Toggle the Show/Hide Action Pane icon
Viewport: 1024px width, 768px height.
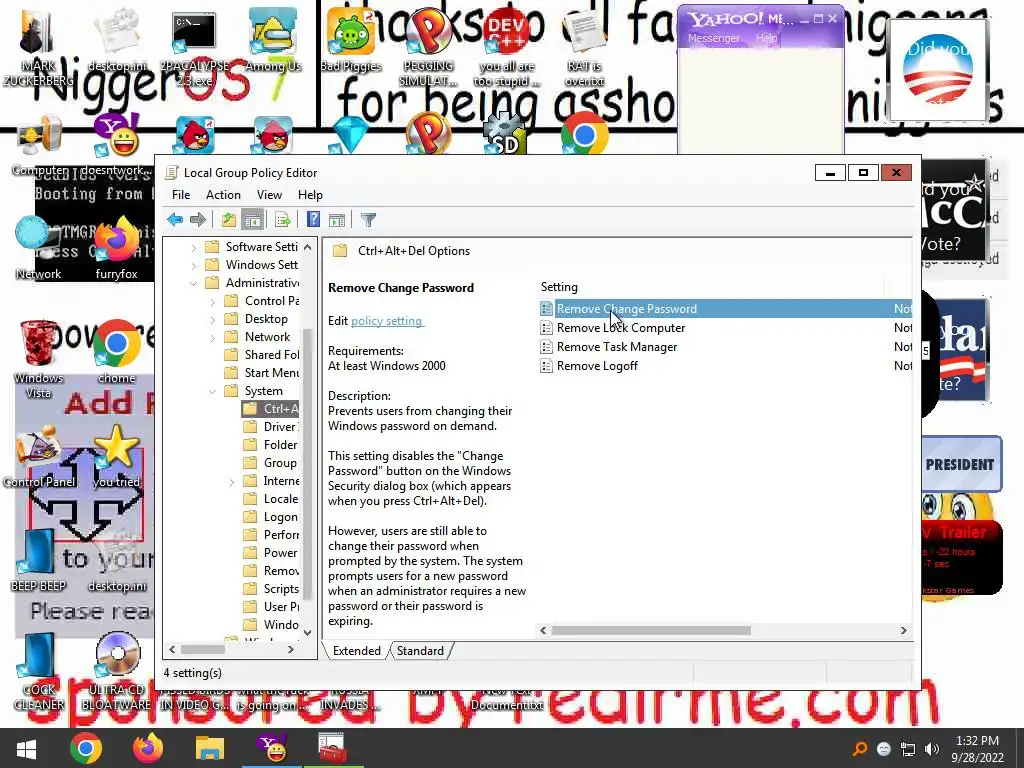point(337,219)
